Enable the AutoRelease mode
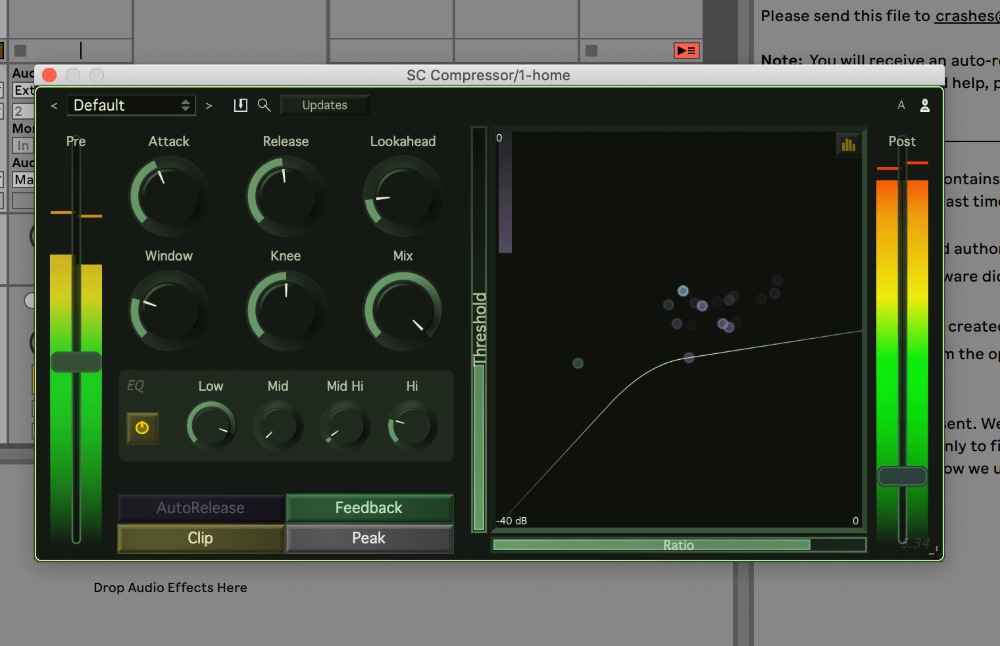 pyautogui.click(x=201, y=508)
